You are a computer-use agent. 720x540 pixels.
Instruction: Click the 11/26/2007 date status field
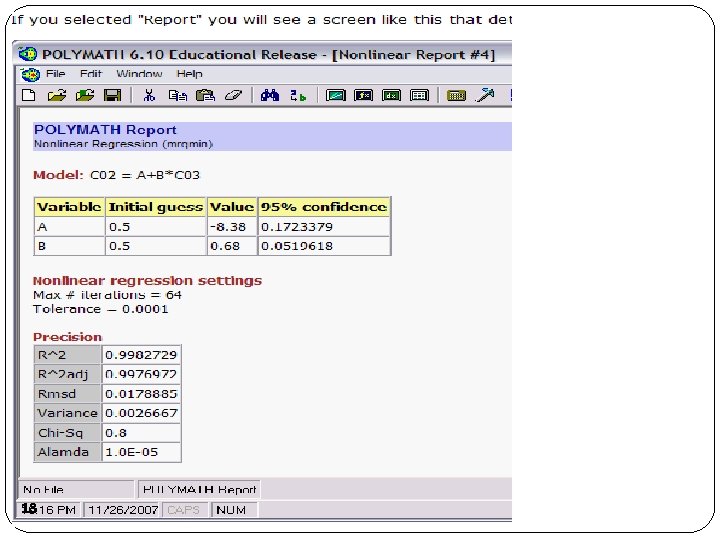point(123,510)
